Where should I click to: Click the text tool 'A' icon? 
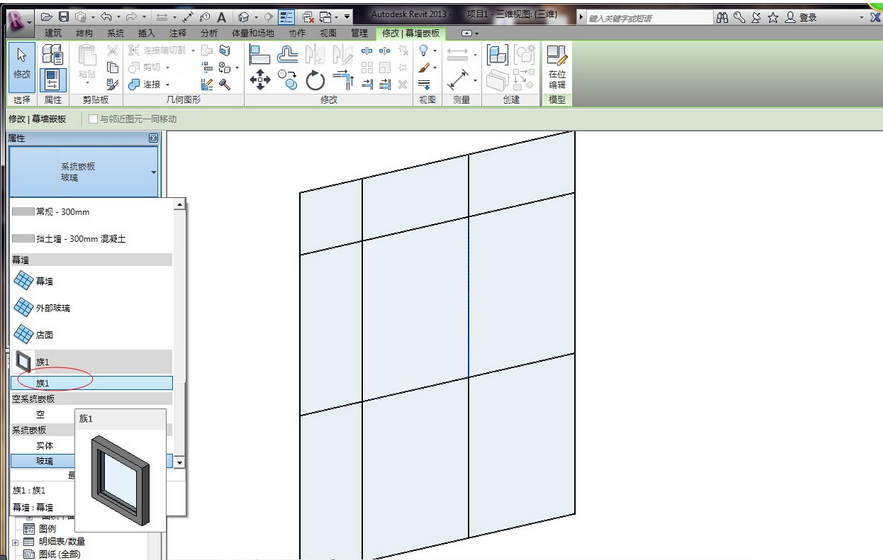coord(220,17)
